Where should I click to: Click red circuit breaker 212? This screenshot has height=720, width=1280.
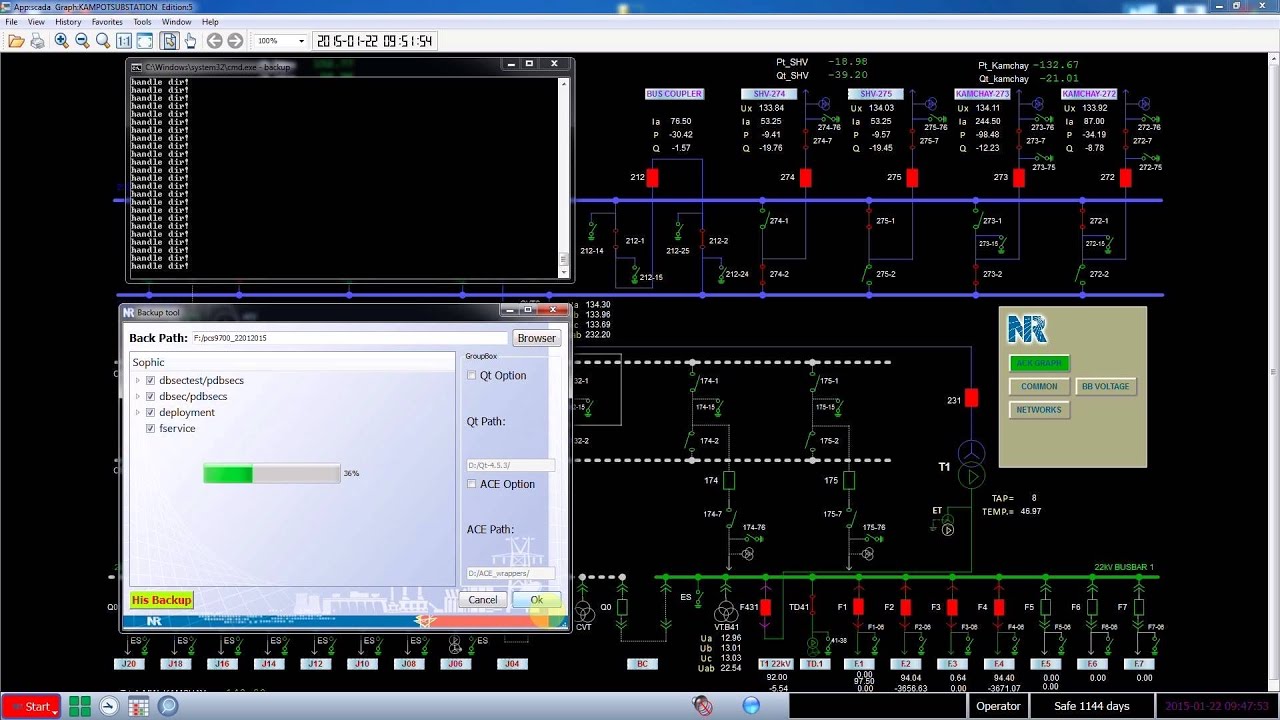tap(652, 178)
